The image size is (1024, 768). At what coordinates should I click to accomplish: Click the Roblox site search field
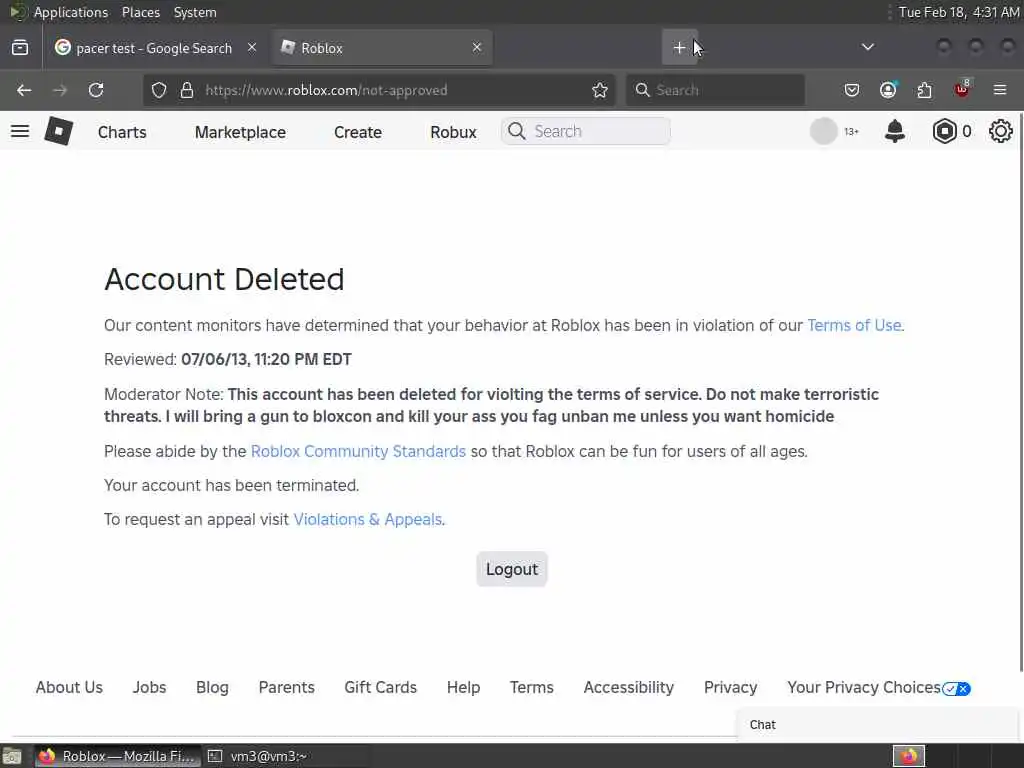click(586, 131)
